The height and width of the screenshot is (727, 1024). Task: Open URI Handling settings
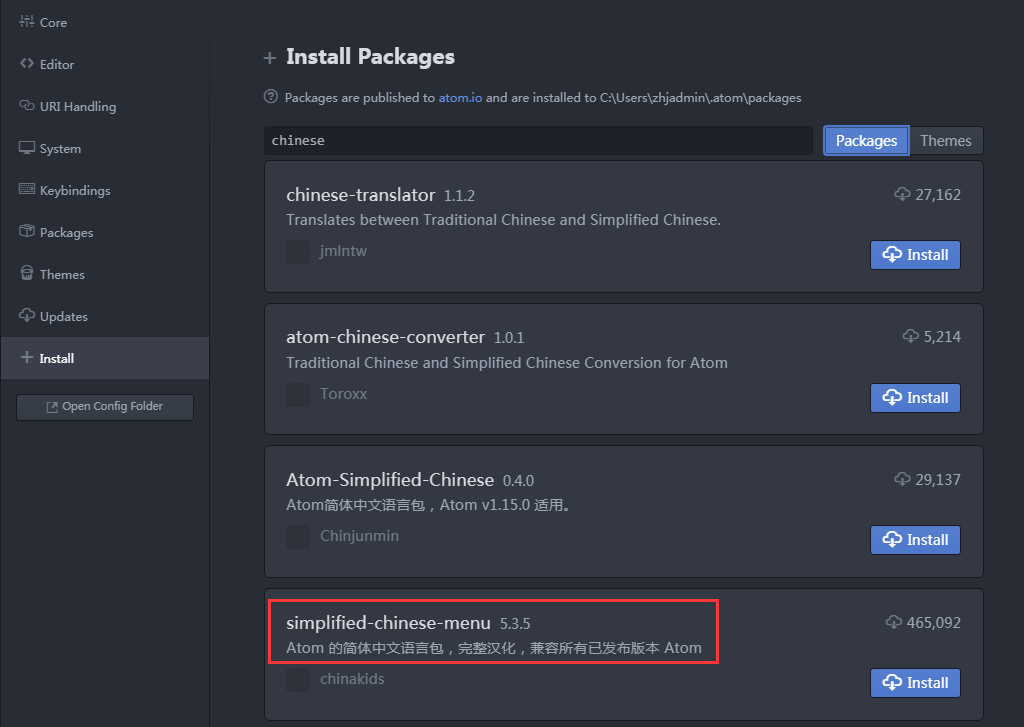click(x=104, y=106)
